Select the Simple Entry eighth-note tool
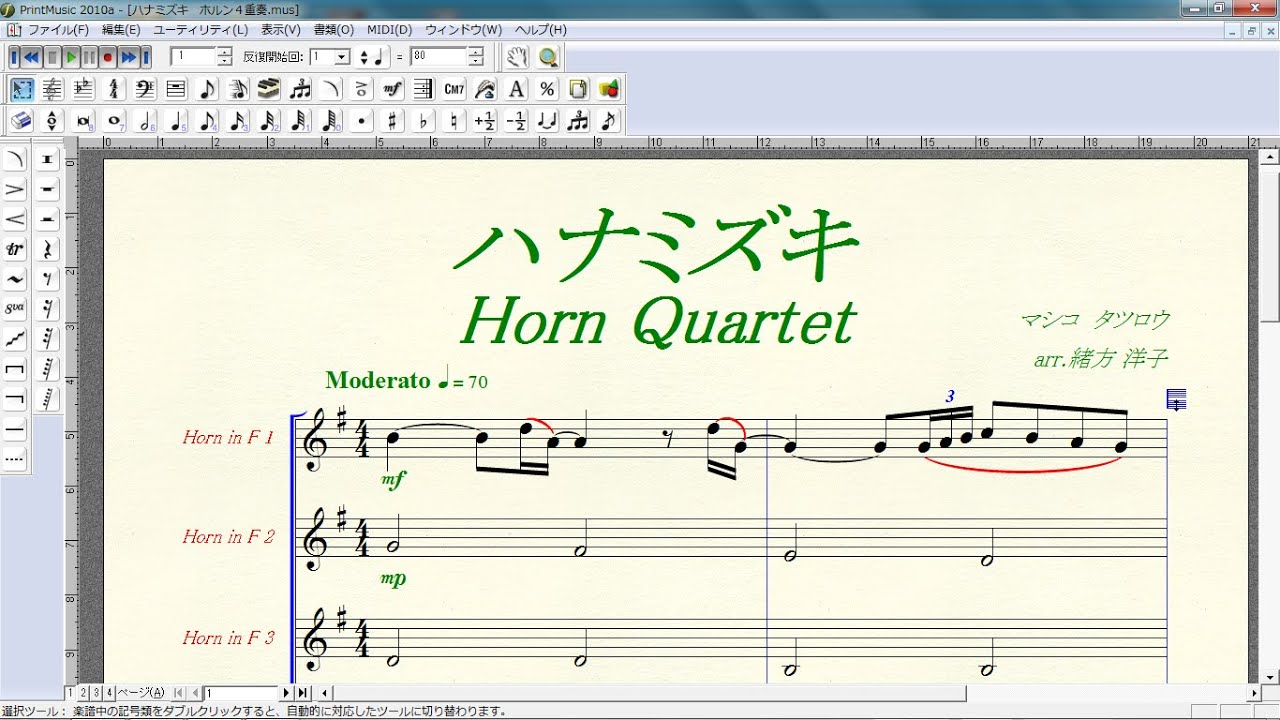This screenshot has height=720, width=1280. [207, 89]
